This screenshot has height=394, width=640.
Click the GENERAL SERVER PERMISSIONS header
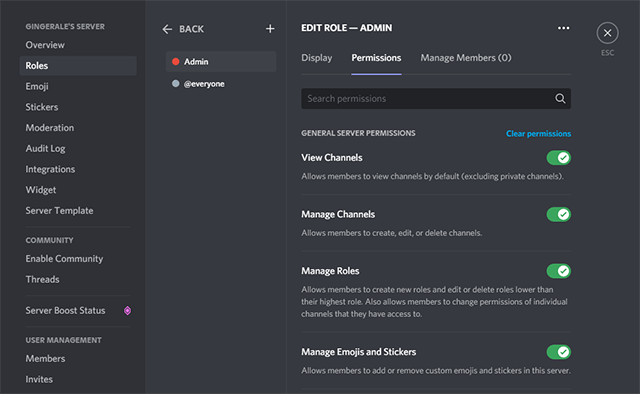[358, 133]
